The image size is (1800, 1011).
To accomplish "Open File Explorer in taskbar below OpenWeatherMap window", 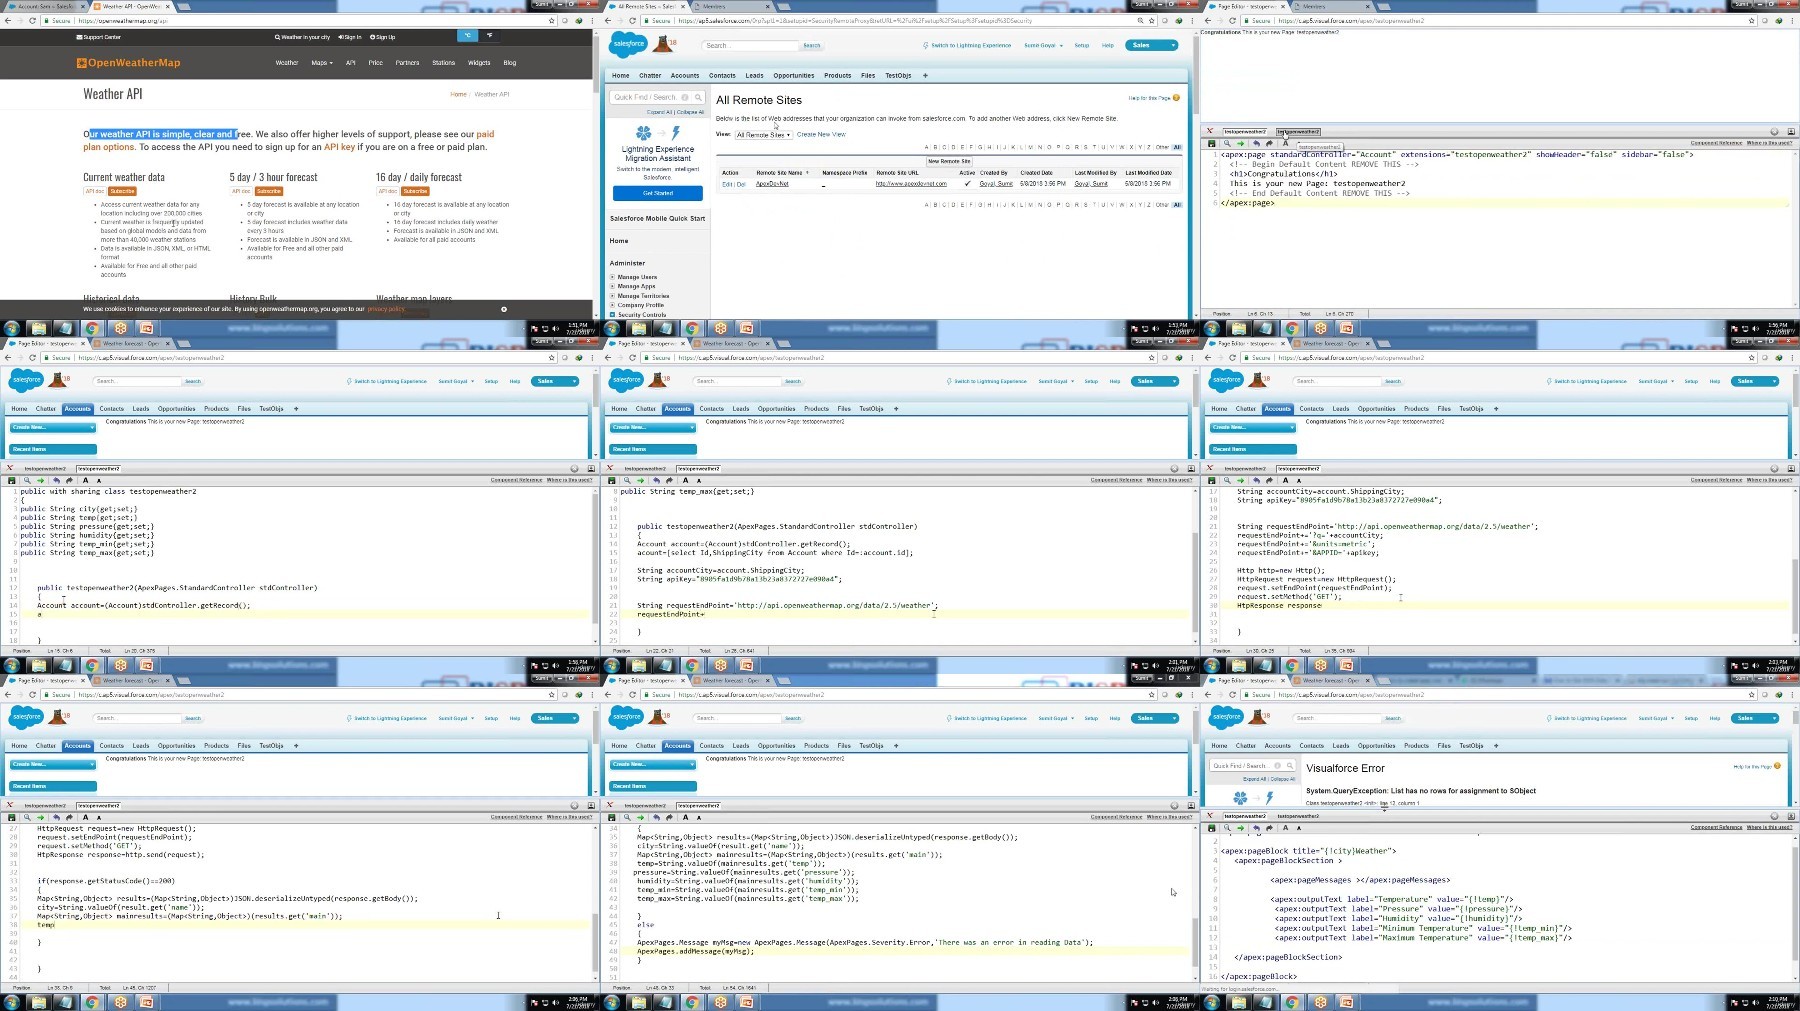I will pyautogui.click(x=38, y=328).
